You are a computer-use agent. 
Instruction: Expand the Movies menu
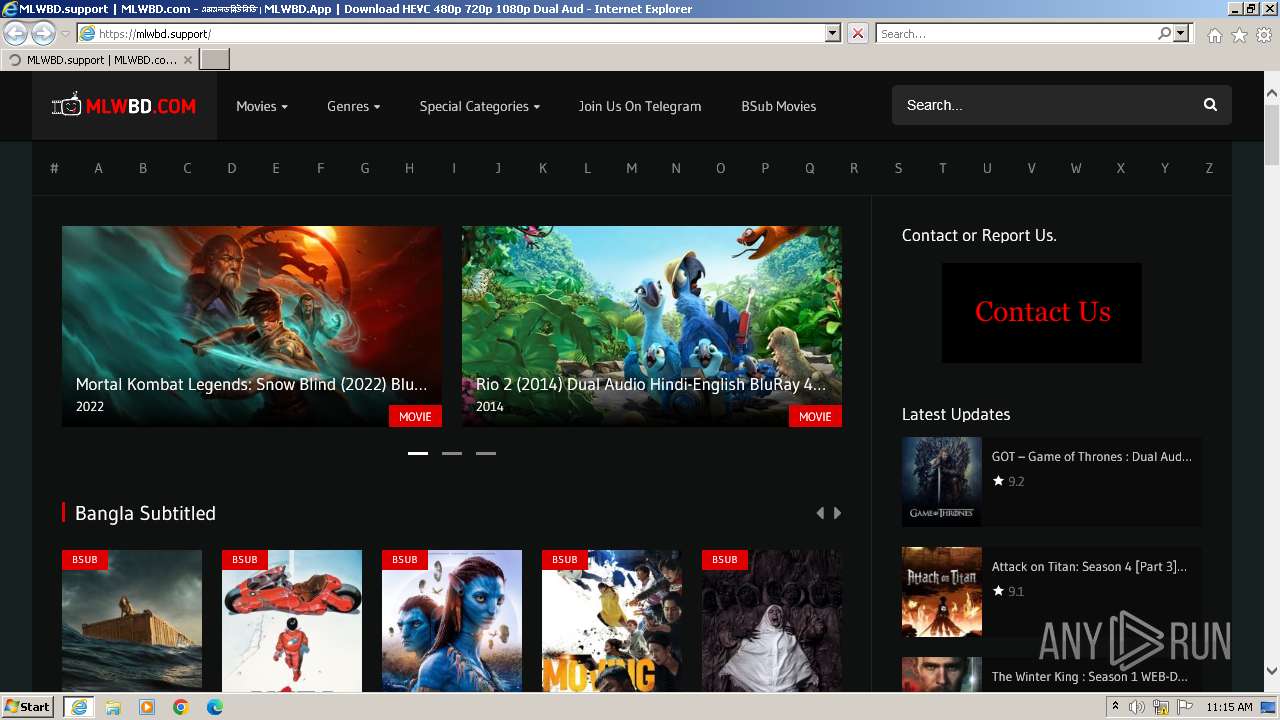coord(262,106)
